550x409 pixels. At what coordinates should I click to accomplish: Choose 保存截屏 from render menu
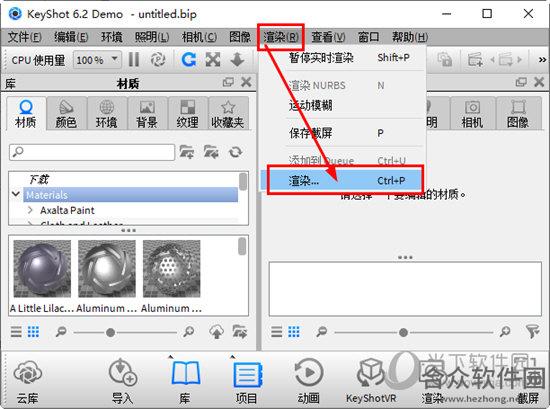[343, 133]
